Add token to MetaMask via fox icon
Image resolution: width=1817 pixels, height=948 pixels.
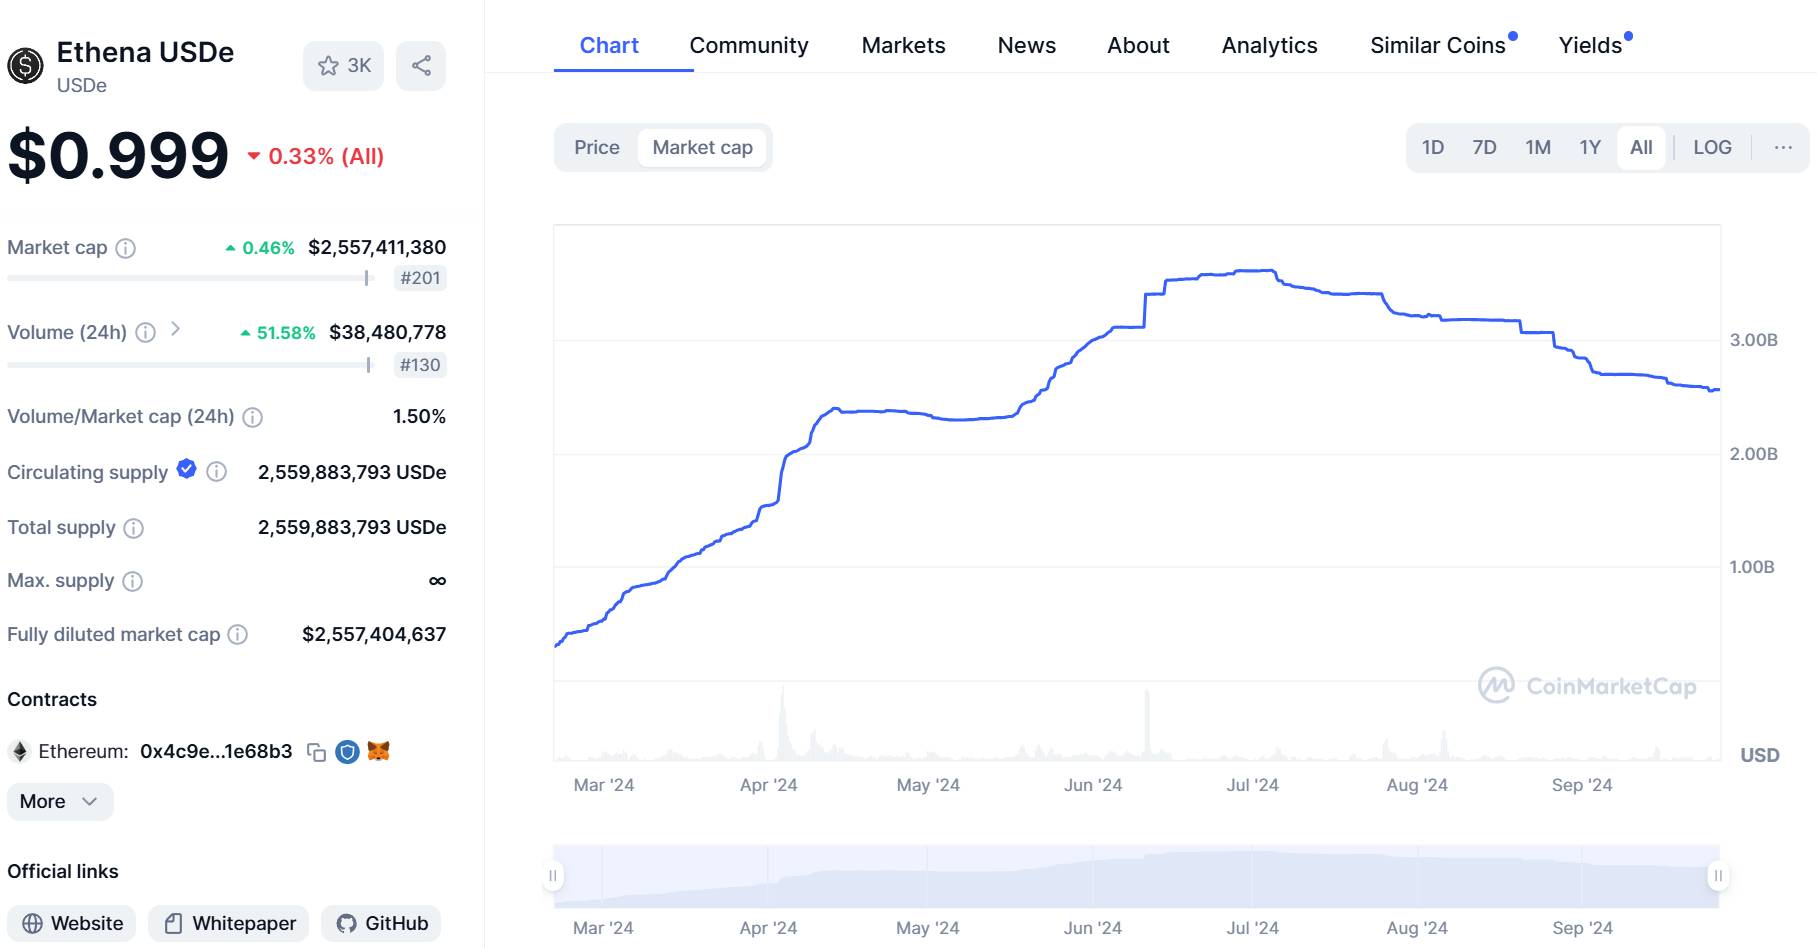[x=378, y=751]
